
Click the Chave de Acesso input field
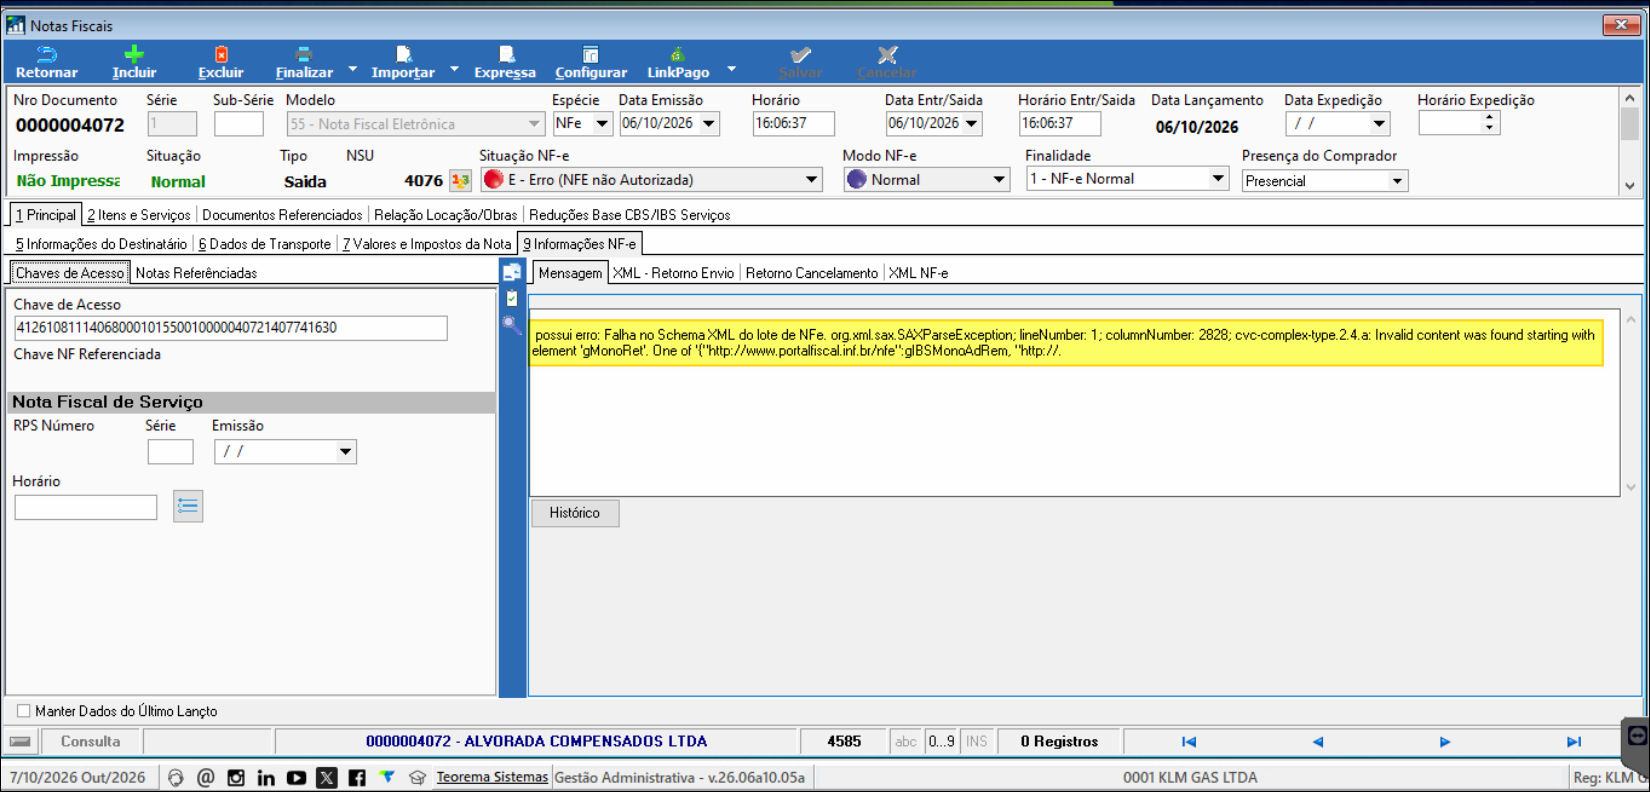(231, 328)
